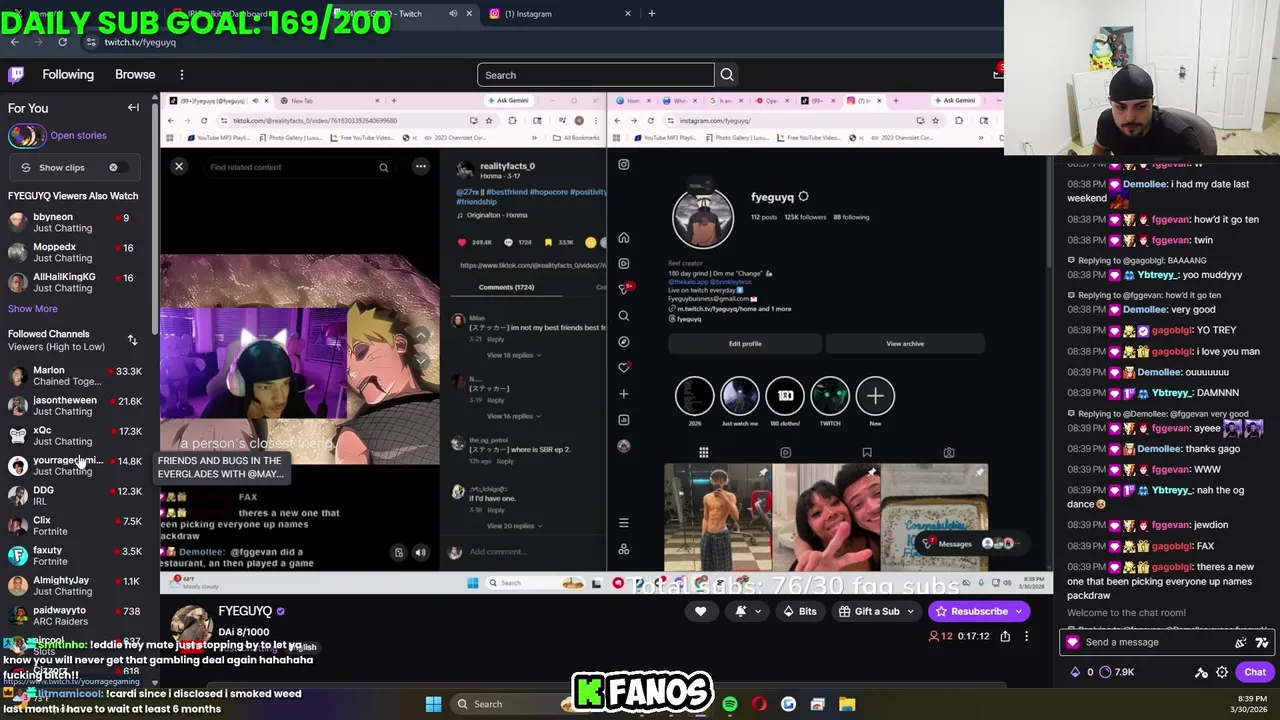This screenshot has height=720, width=1280.
Task: Open File Explorer from the taskbar
Action: [847, 704]
